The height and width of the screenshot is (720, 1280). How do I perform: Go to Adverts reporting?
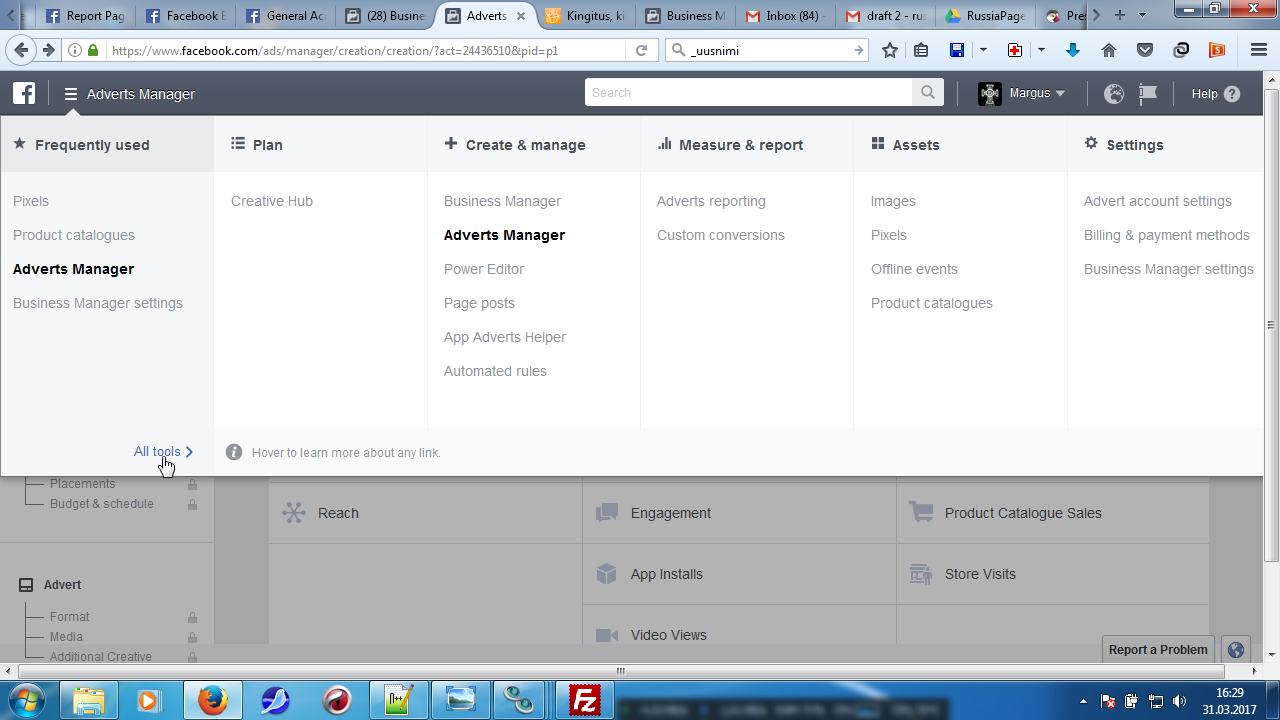[x=711, y=201]
